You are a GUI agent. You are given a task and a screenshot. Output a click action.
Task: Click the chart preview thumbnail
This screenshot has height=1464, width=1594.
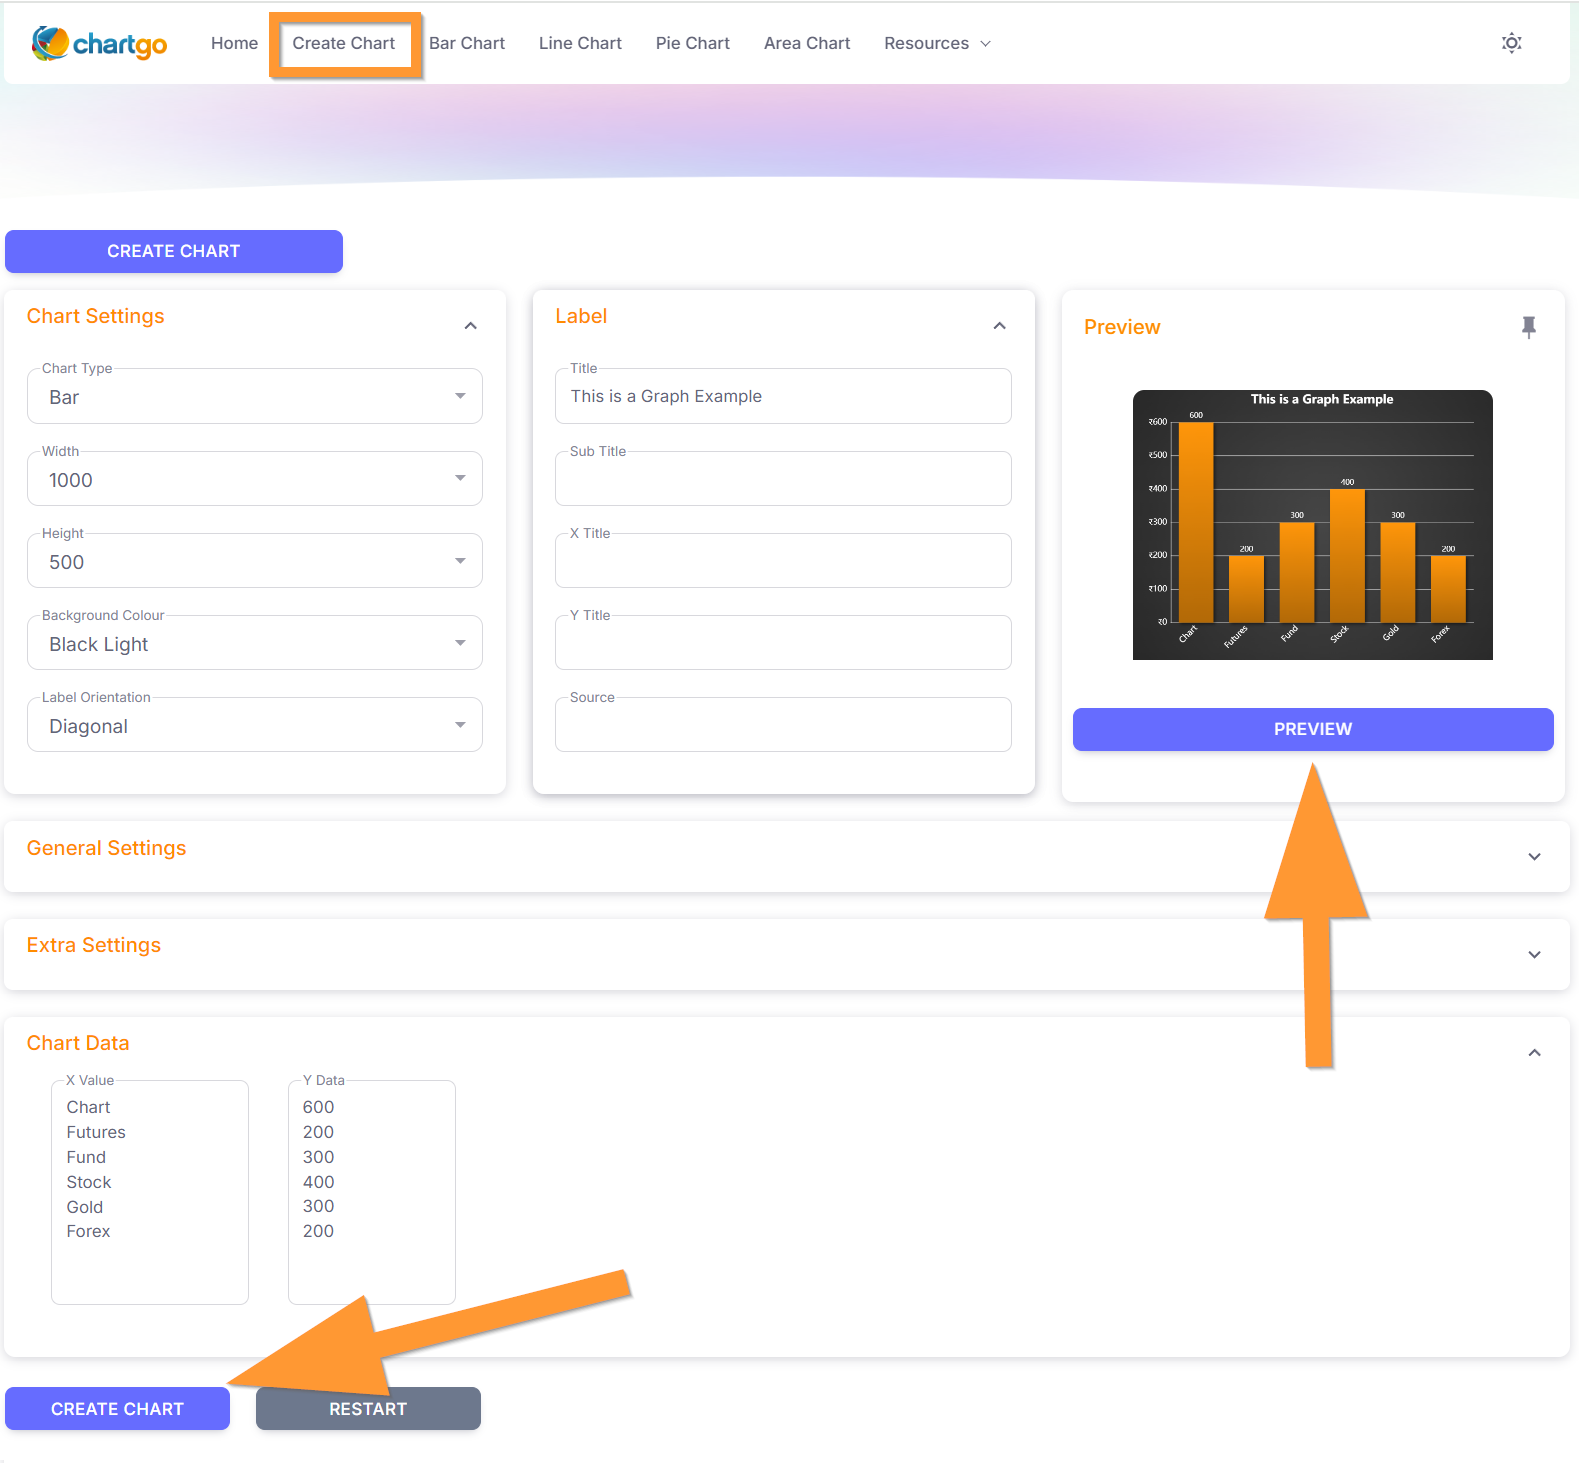click(x=1312, y=525)
